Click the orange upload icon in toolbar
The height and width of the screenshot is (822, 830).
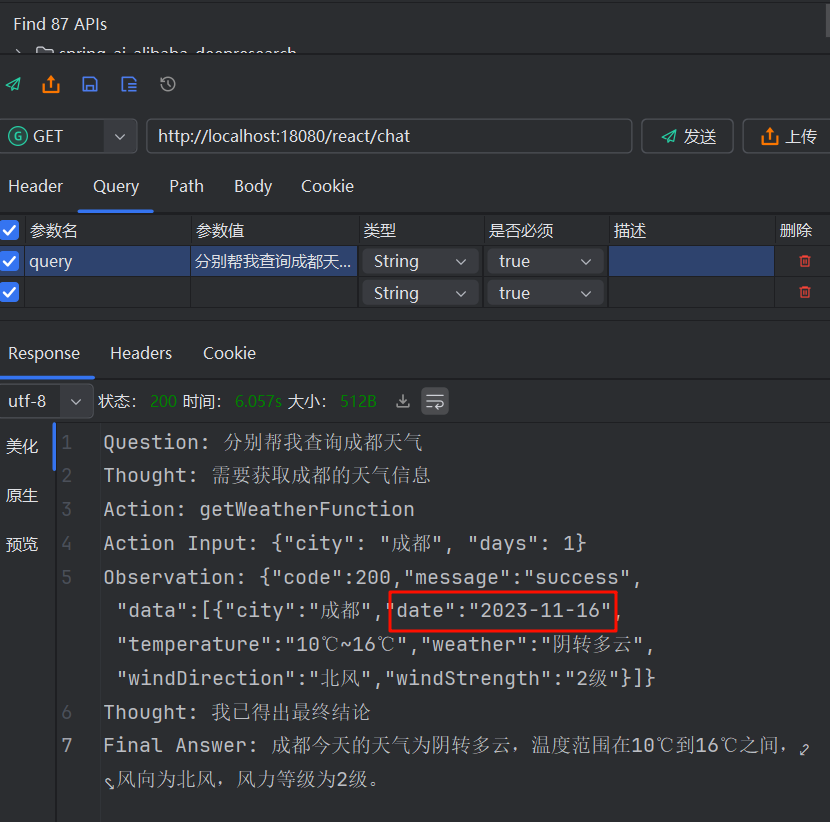(51, 84)
